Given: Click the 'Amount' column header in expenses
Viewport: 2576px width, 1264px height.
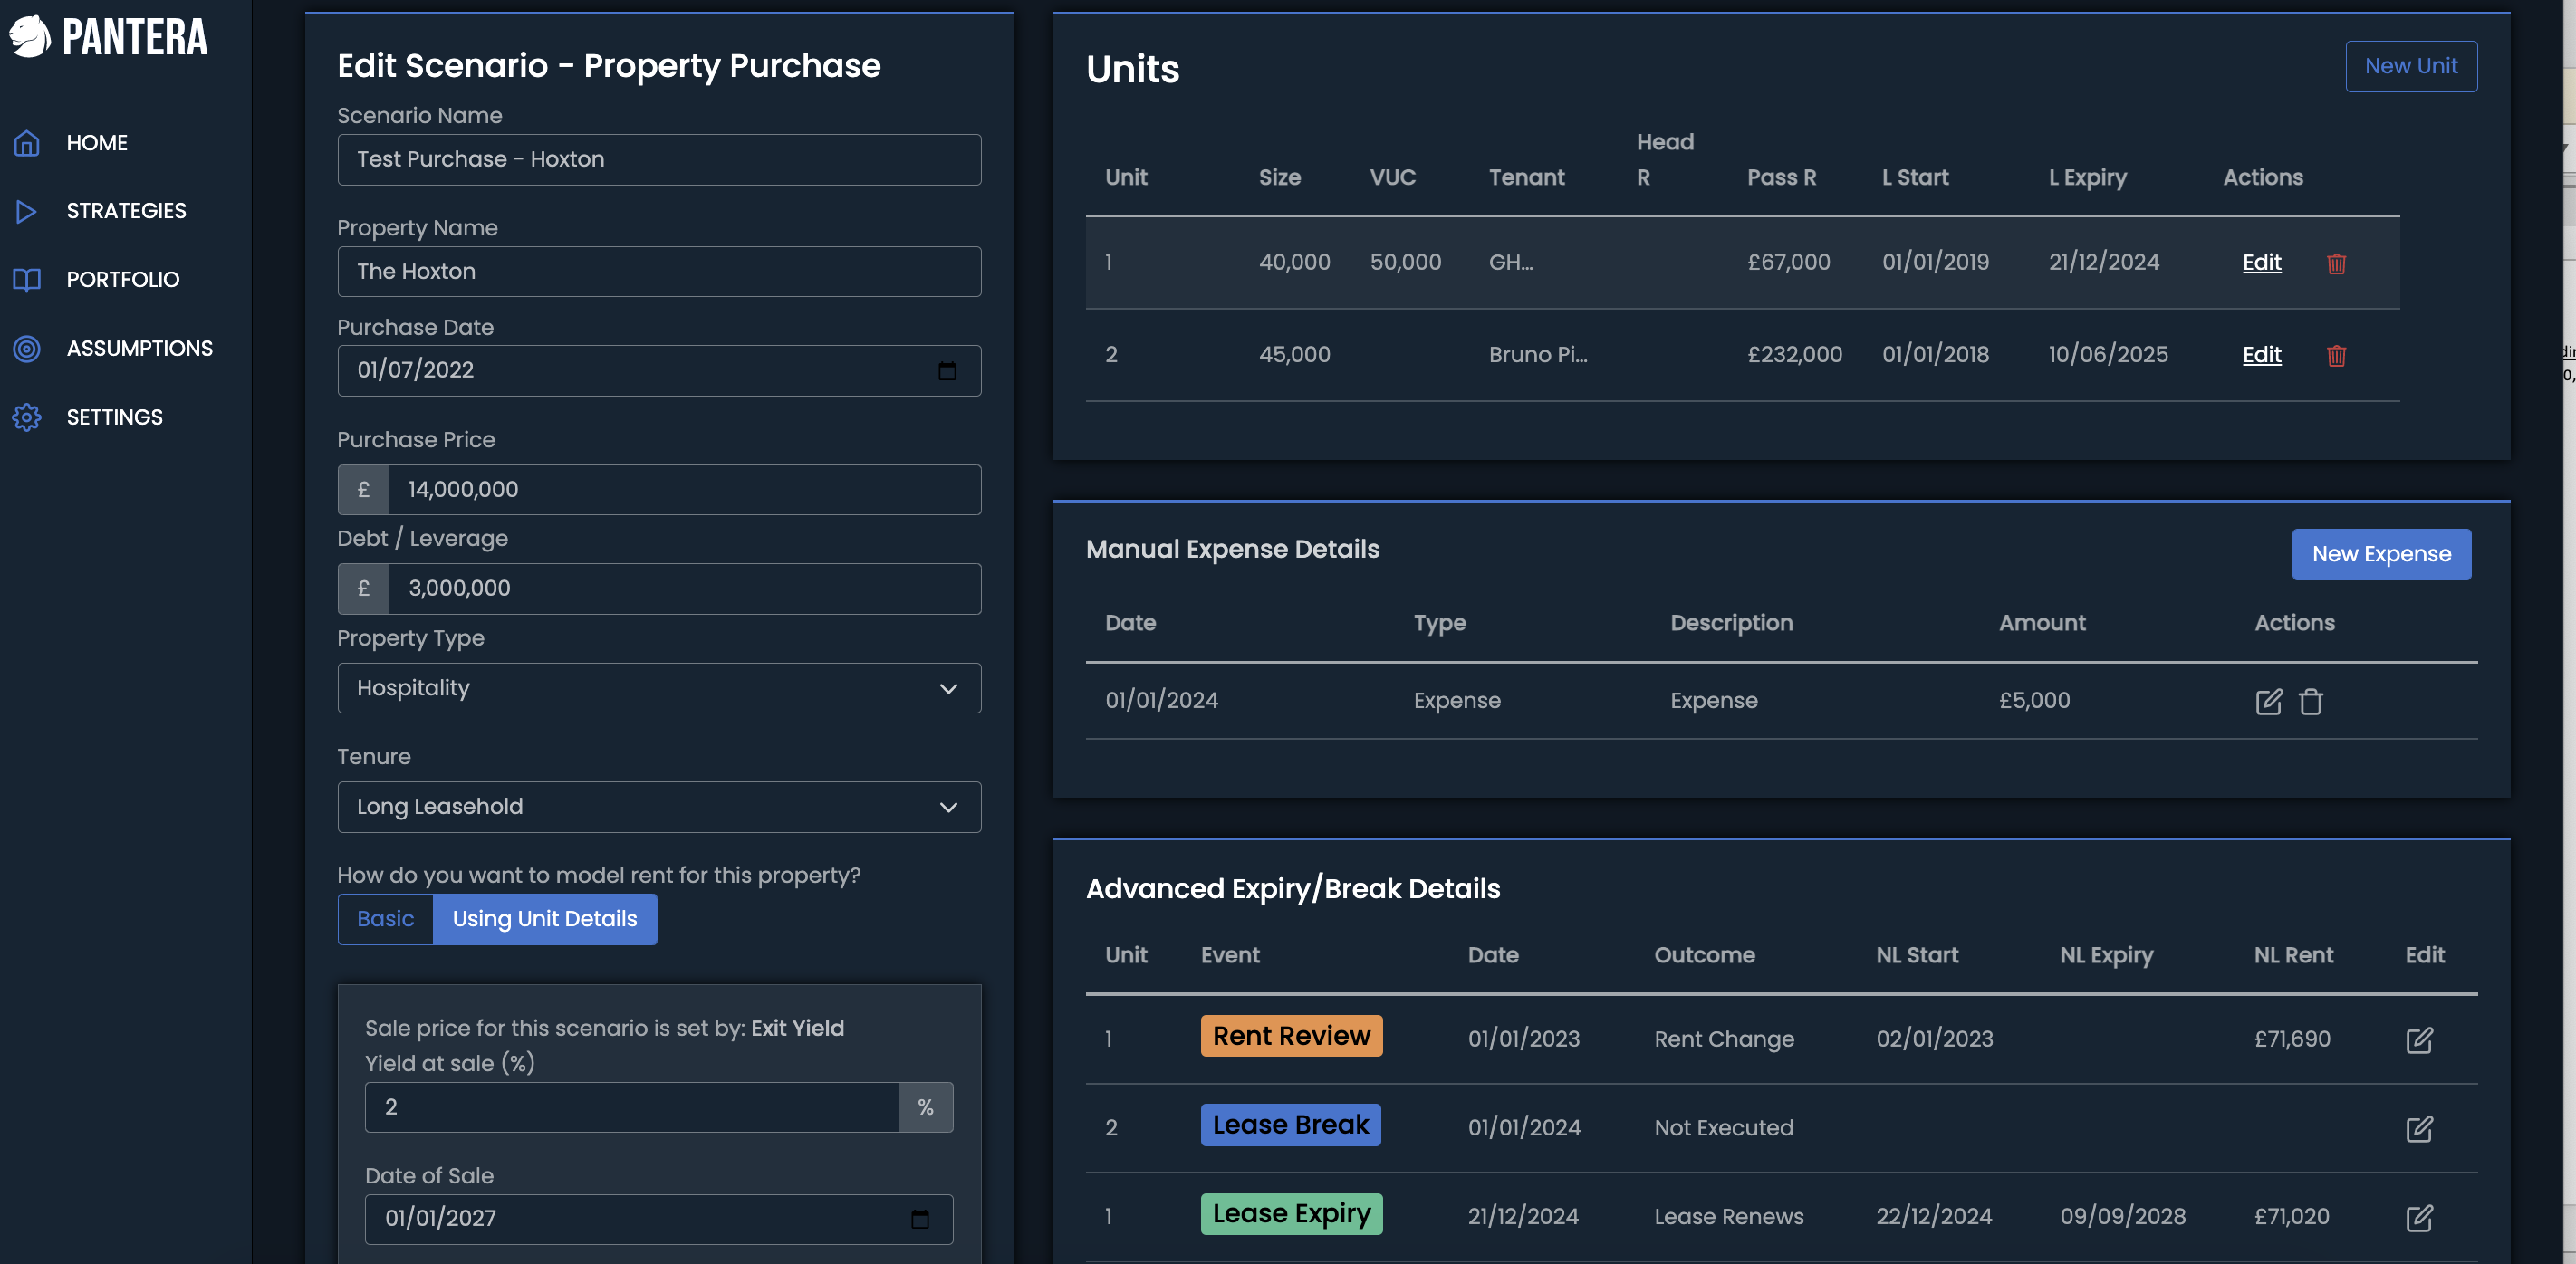Looking at the screenshot, I should (x=2041, y=623).
